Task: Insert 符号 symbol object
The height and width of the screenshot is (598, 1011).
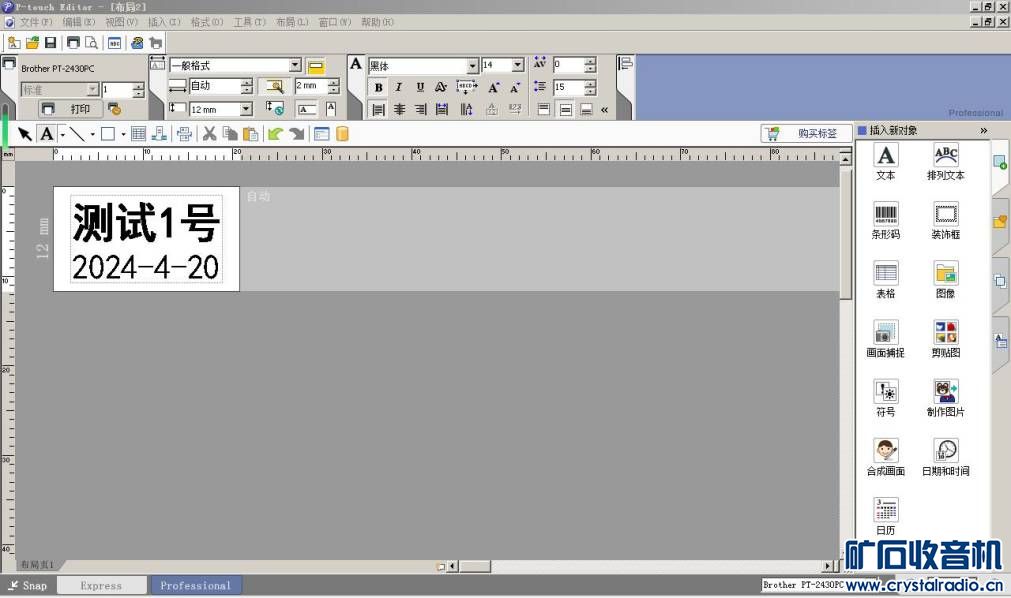Action: coord(885,398)
